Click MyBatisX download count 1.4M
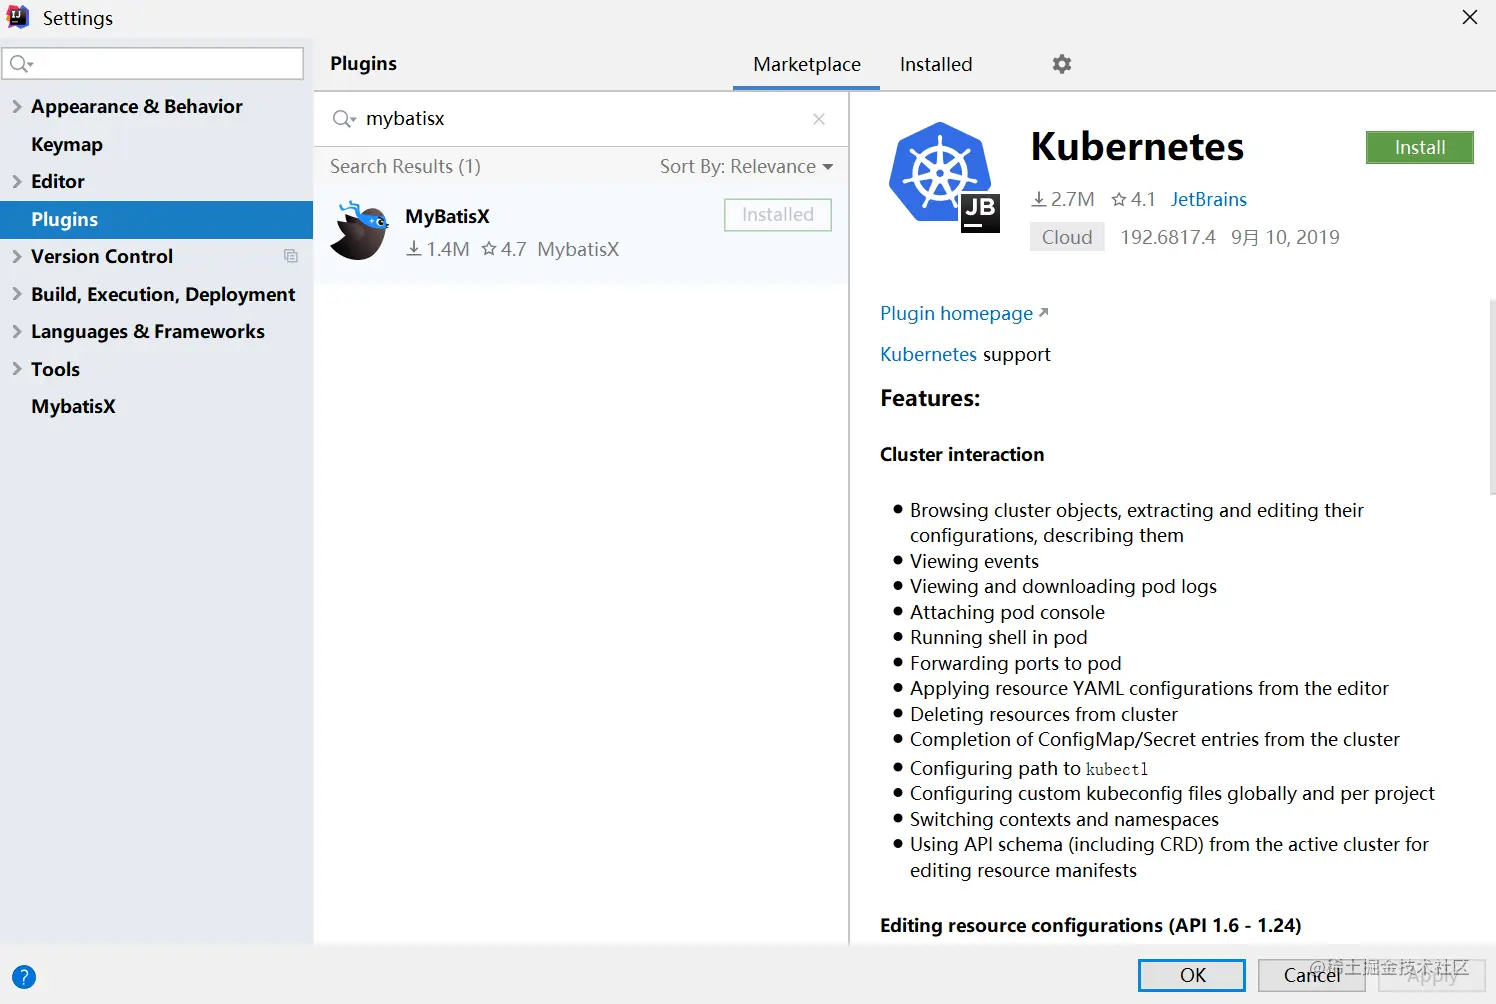The image size is (1496, 1004). [437, 249]
